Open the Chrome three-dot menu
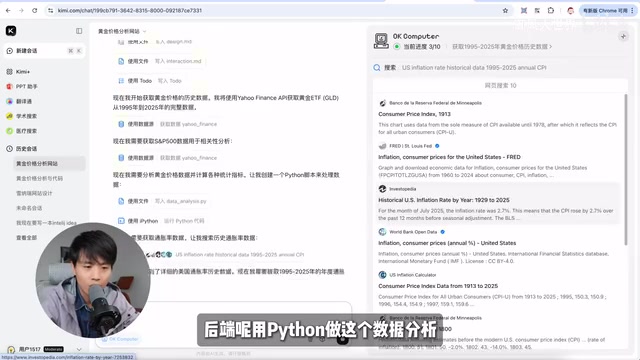 pos(632,11)
